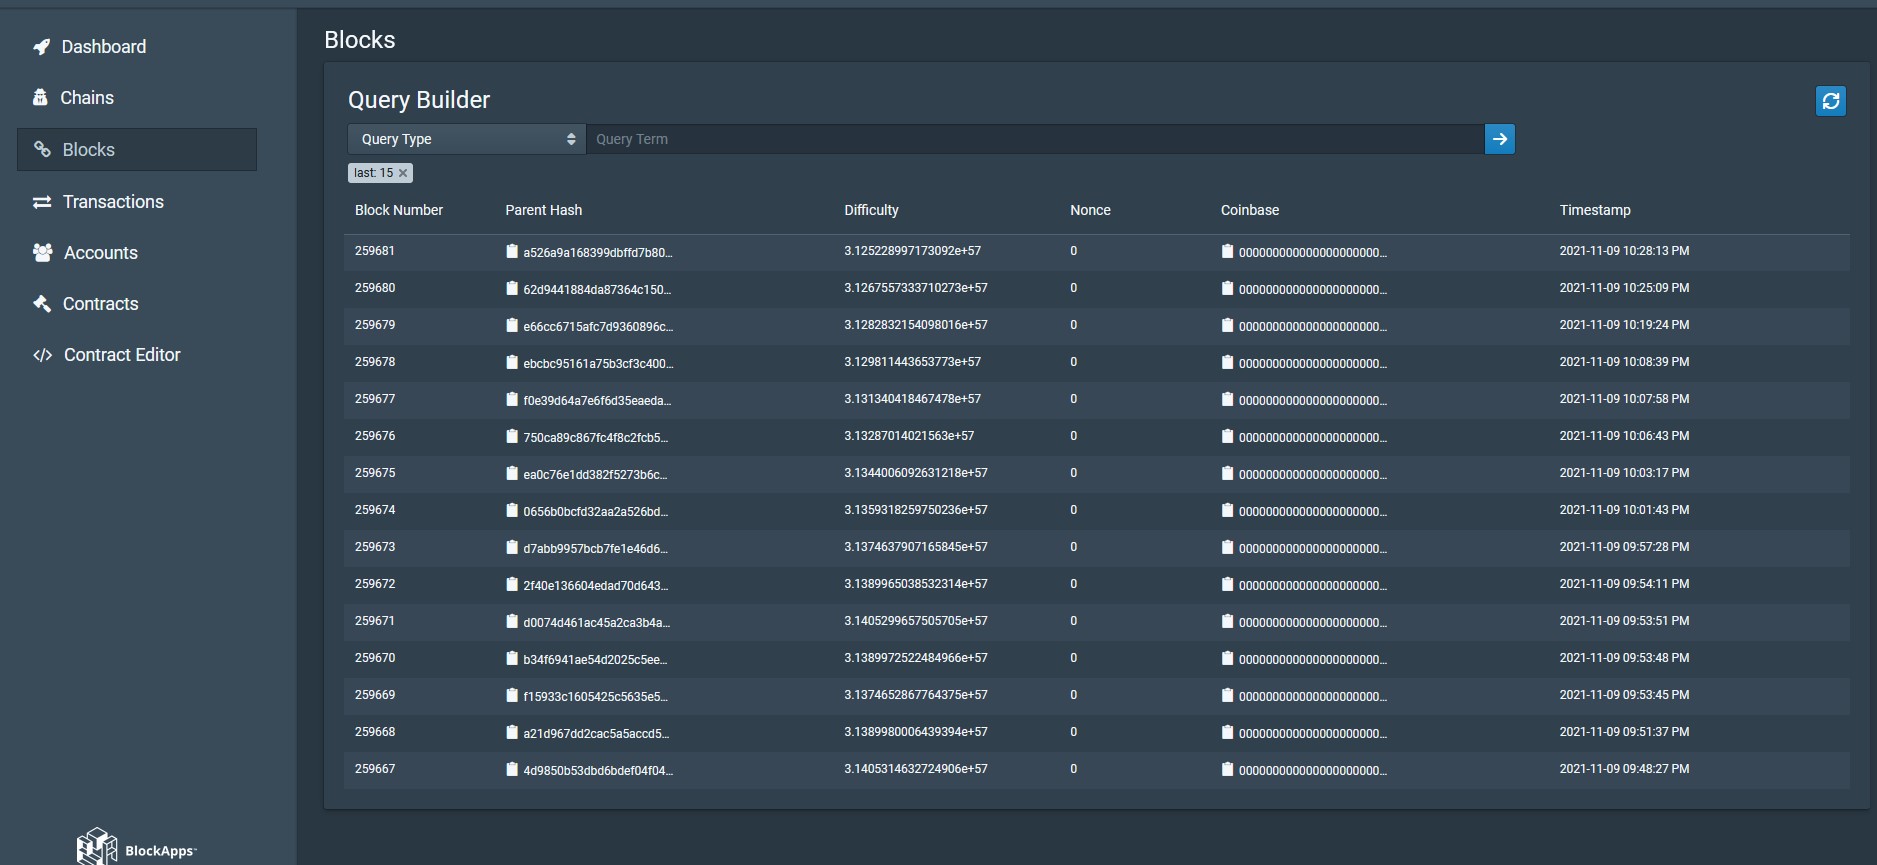This screenshot has height=865, width=1877.
Task: Click the Contract Editor code icon
Action: (x=42, y=355)
